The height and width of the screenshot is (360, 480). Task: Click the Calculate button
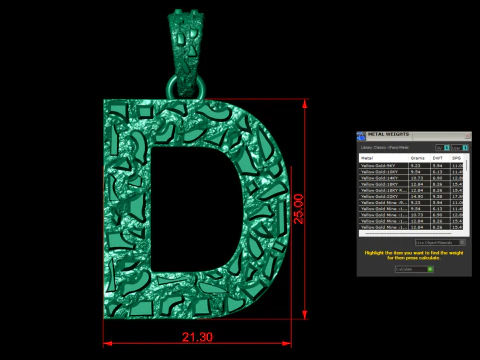414,269
